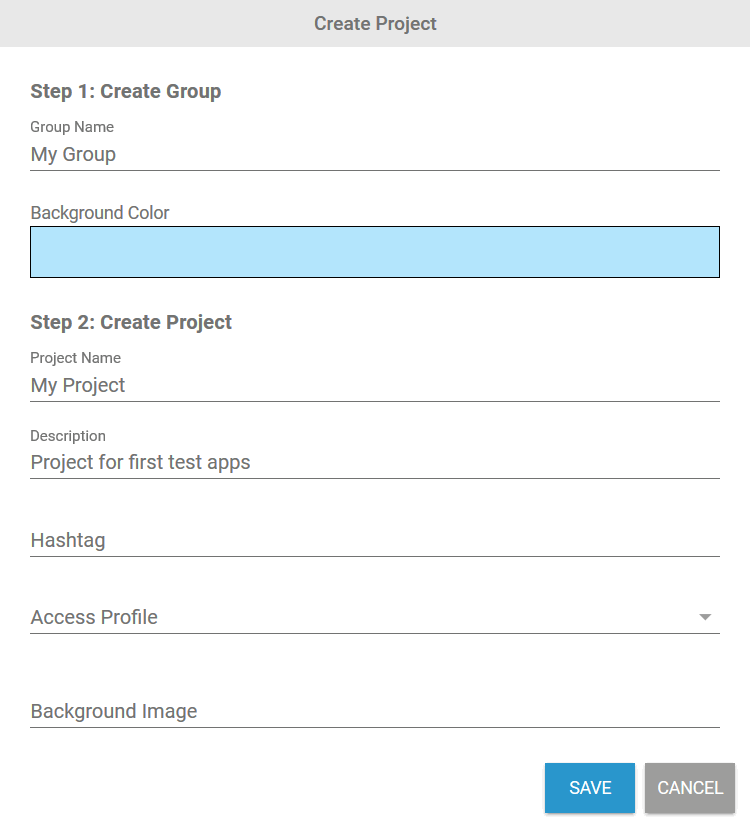Click the Access Profile dropdown arrow

tap(705, 617)
